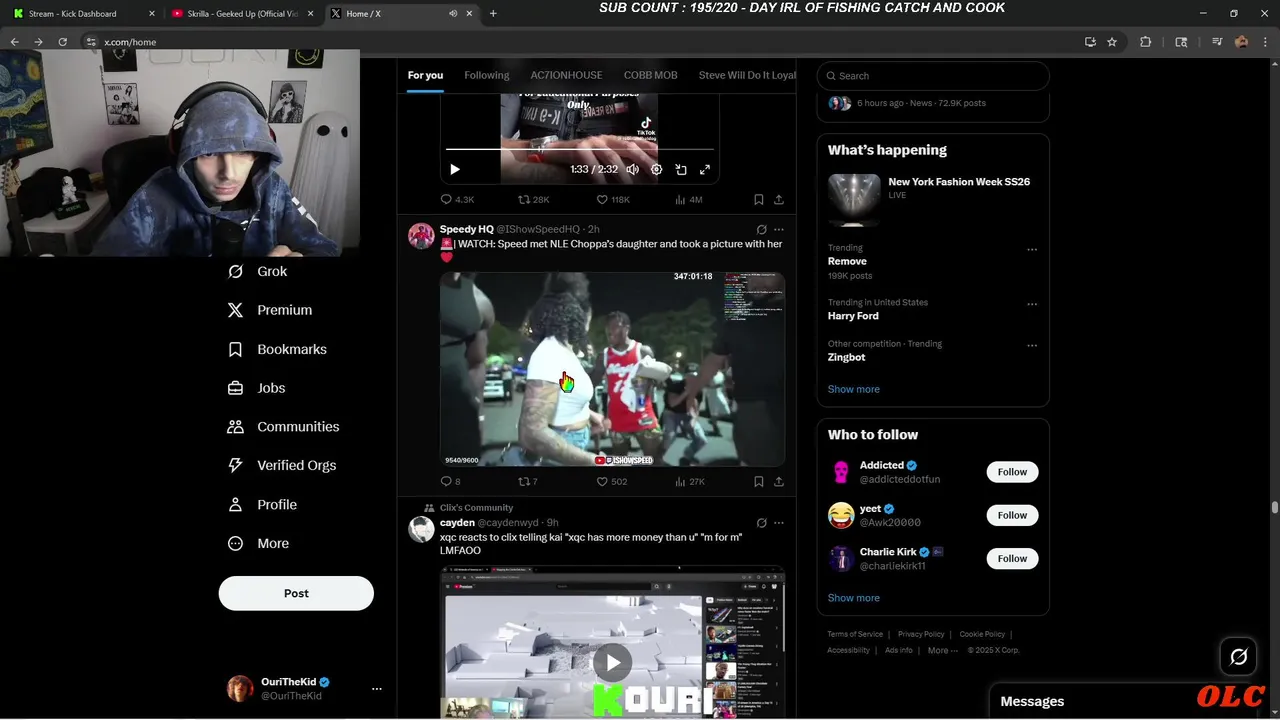Repost the Speedy HQ post
Image resolution: width=1280 pixels, height=720 pixels.
tap(528, 482)
